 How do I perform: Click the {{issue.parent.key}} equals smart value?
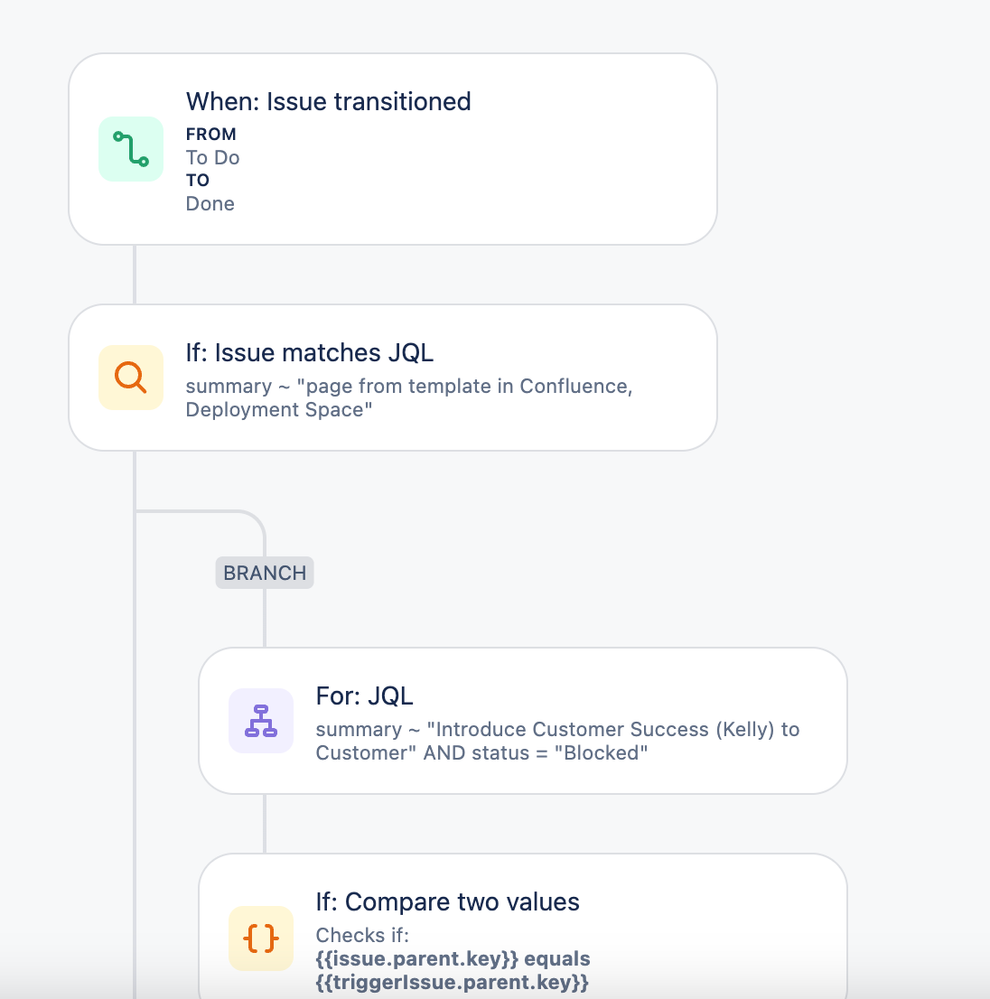(453, 959)
